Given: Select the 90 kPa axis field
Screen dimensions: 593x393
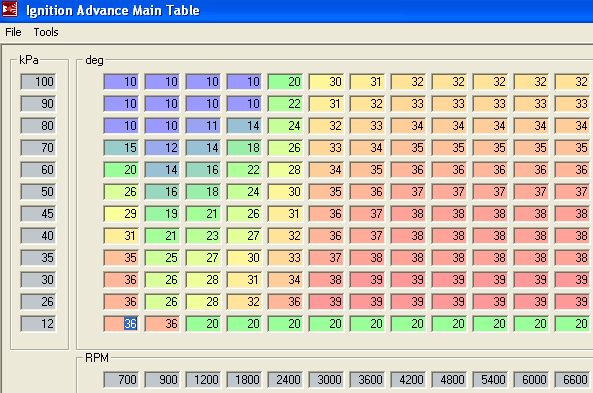Looking at the screenshot, I should [x=38, y=104].
